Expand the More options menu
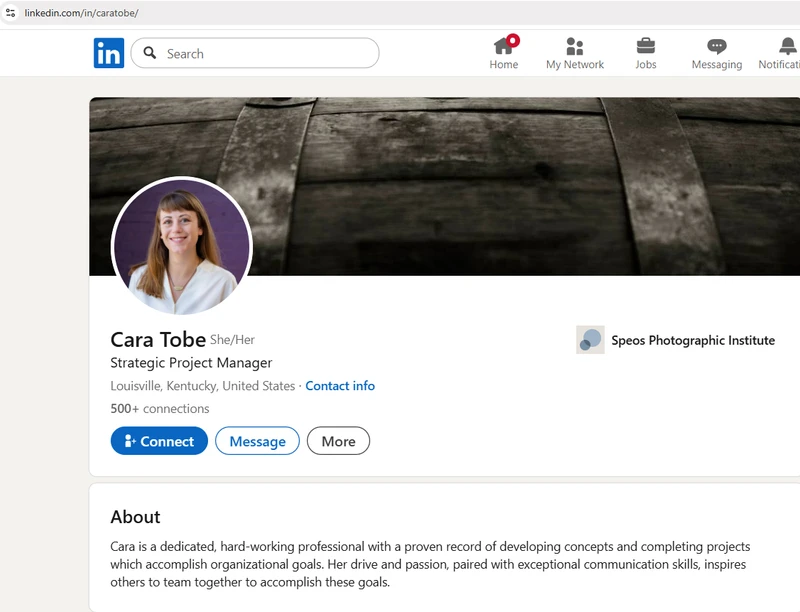This screenshot has height=612, width=800. click(338, 441)
